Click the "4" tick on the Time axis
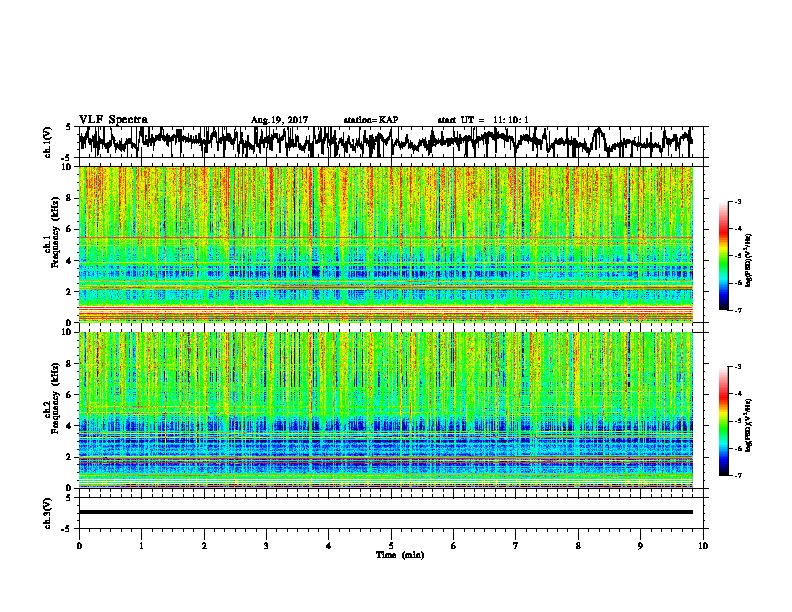The width and height of the screenshot is (792, 612). tap(329, 546)
